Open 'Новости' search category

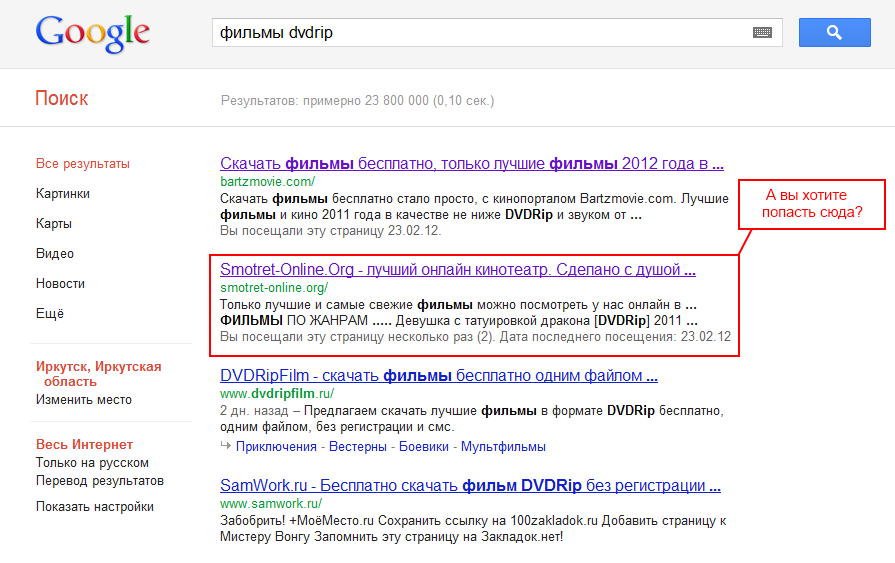60,284
